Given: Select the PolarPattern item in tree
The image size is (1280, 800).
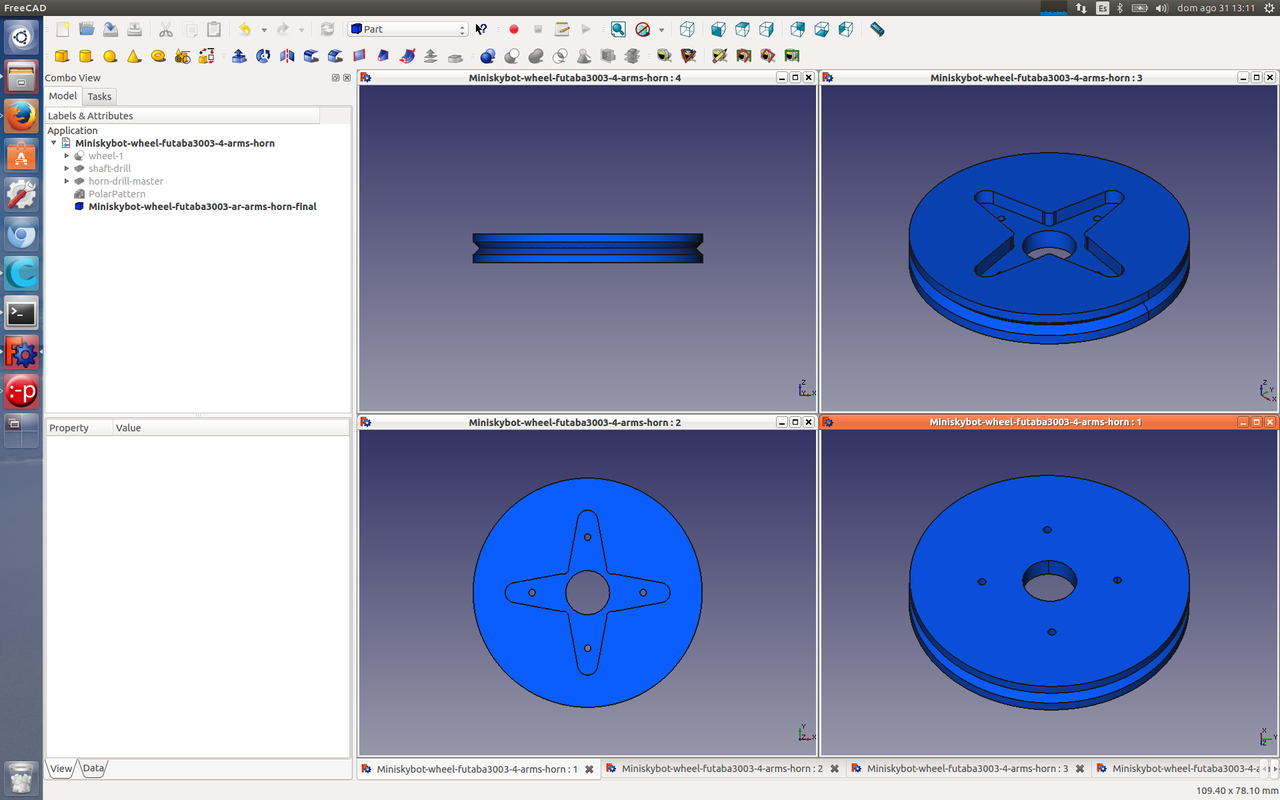Looking at the screenshot, I should pos(116,194).
